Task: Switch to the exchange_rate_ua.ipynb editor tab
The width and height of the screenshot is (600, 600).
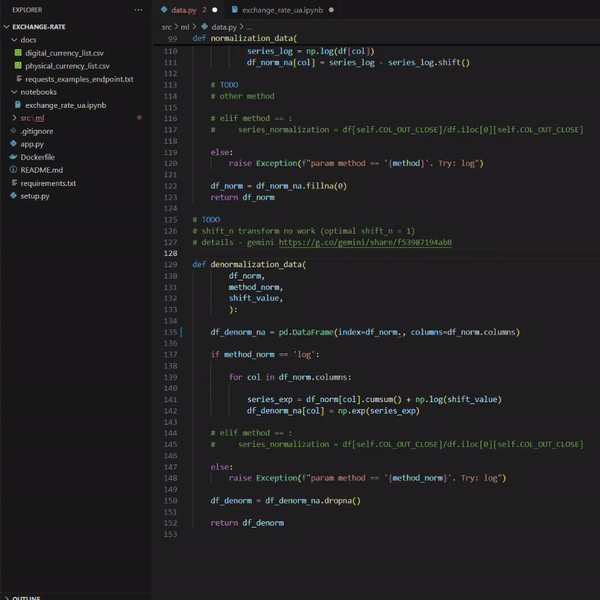Action: [x=282, y=10]
